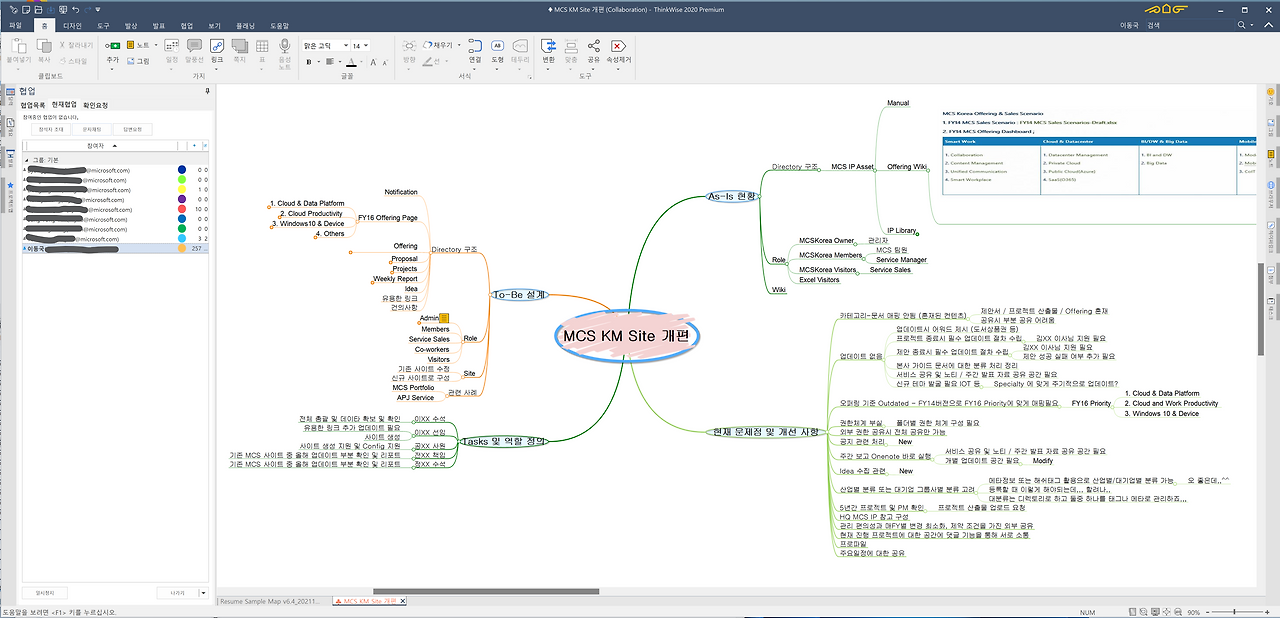This screenshot has height=618, width=1280.
Task: Click the 참석자 초대 button
Action: coord(52,129)
